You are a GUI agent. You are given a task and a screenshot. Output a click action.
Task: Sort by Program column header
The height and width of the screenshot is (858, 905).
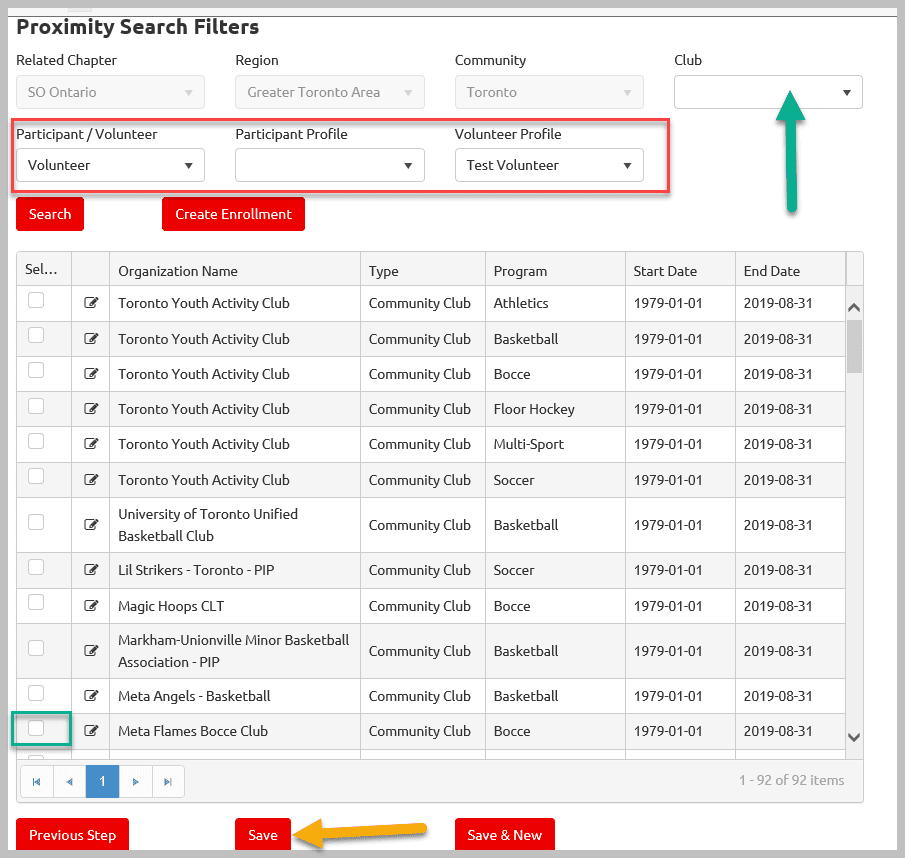[555, 271]
